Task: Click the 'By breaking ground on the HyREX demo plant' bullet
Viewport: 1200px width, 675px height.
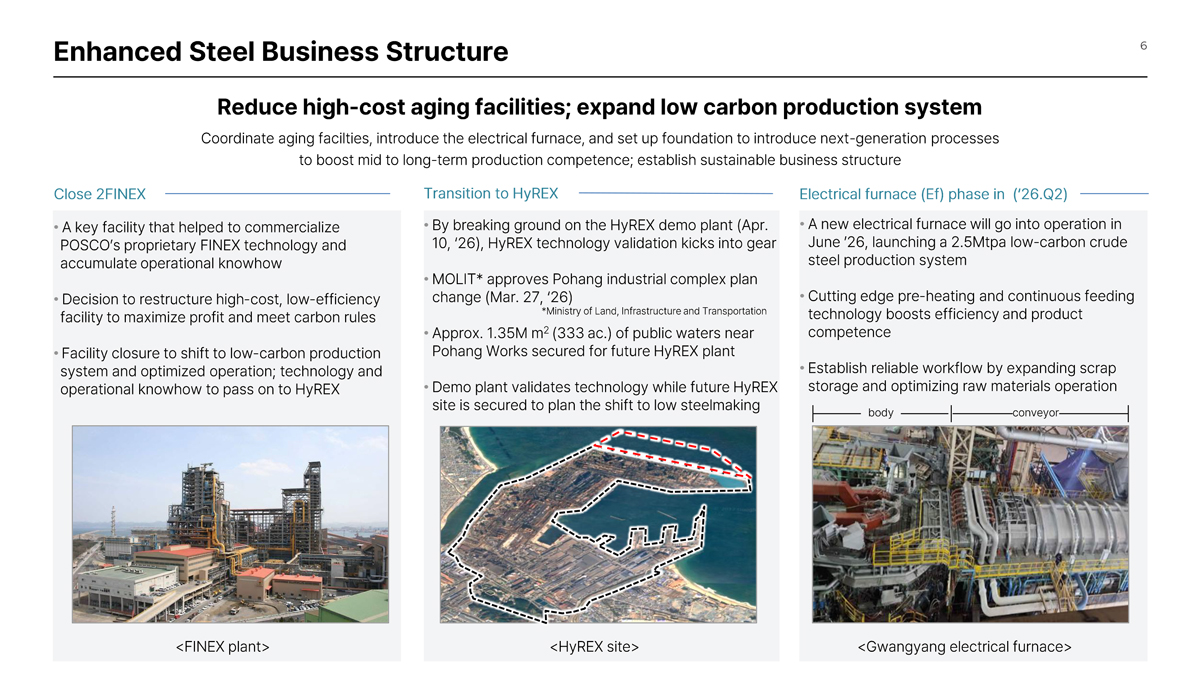Action: tap(600, 234)
